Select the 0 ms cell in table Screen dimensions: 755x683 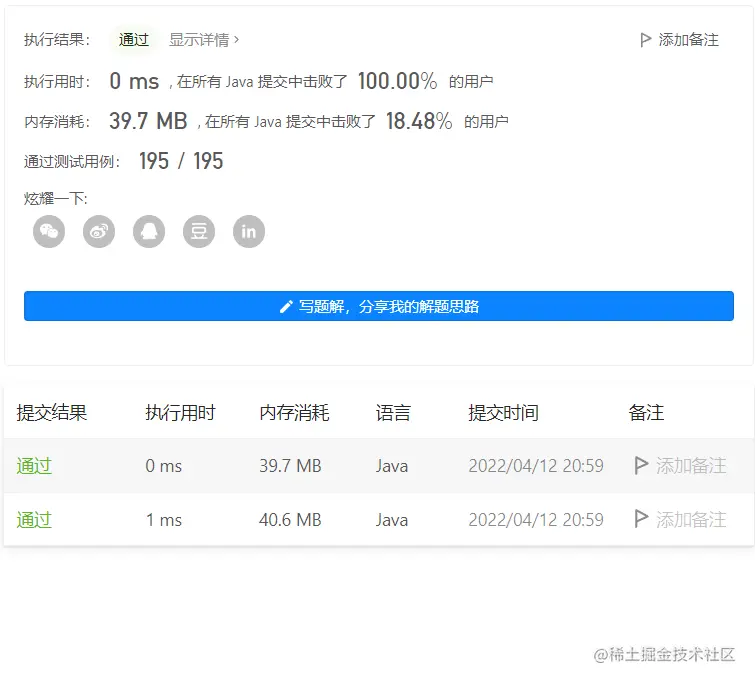pos(164,466)
